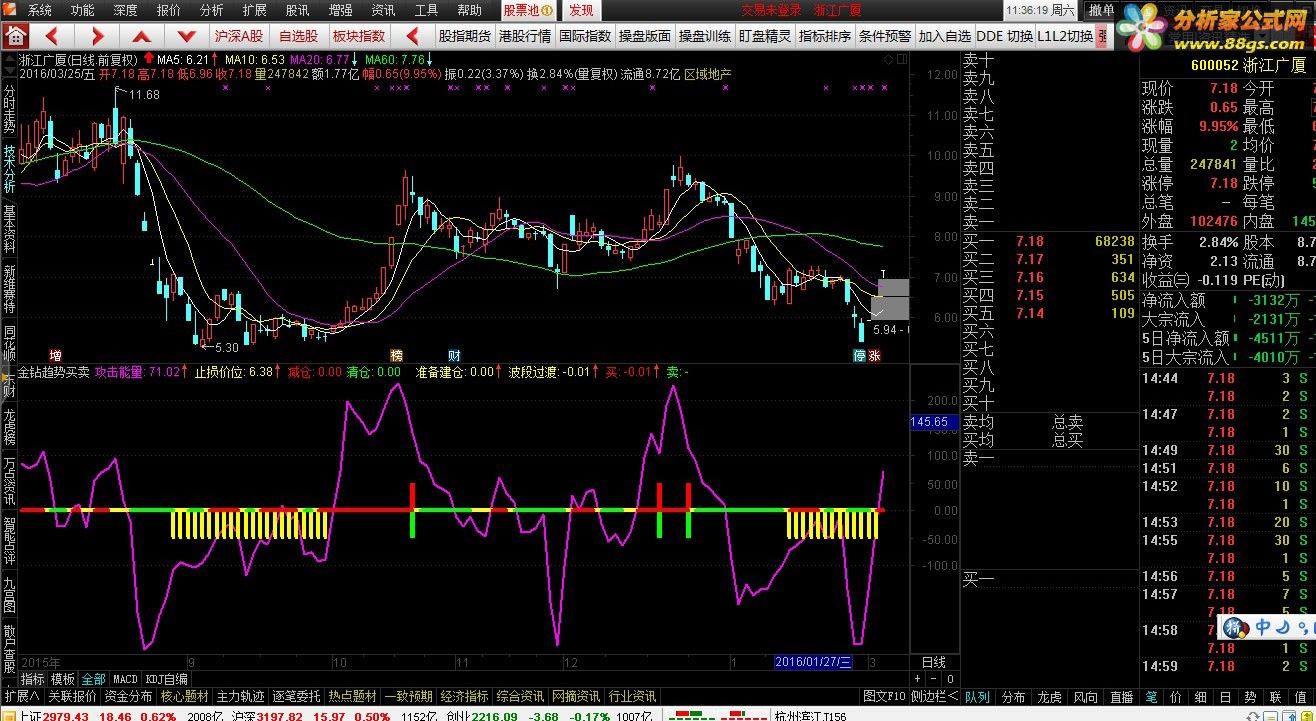This screenshot has width=1316, height=721.
Task: Toggle the 侧边栏 sidebar button
Action: [x=933, y=696]
